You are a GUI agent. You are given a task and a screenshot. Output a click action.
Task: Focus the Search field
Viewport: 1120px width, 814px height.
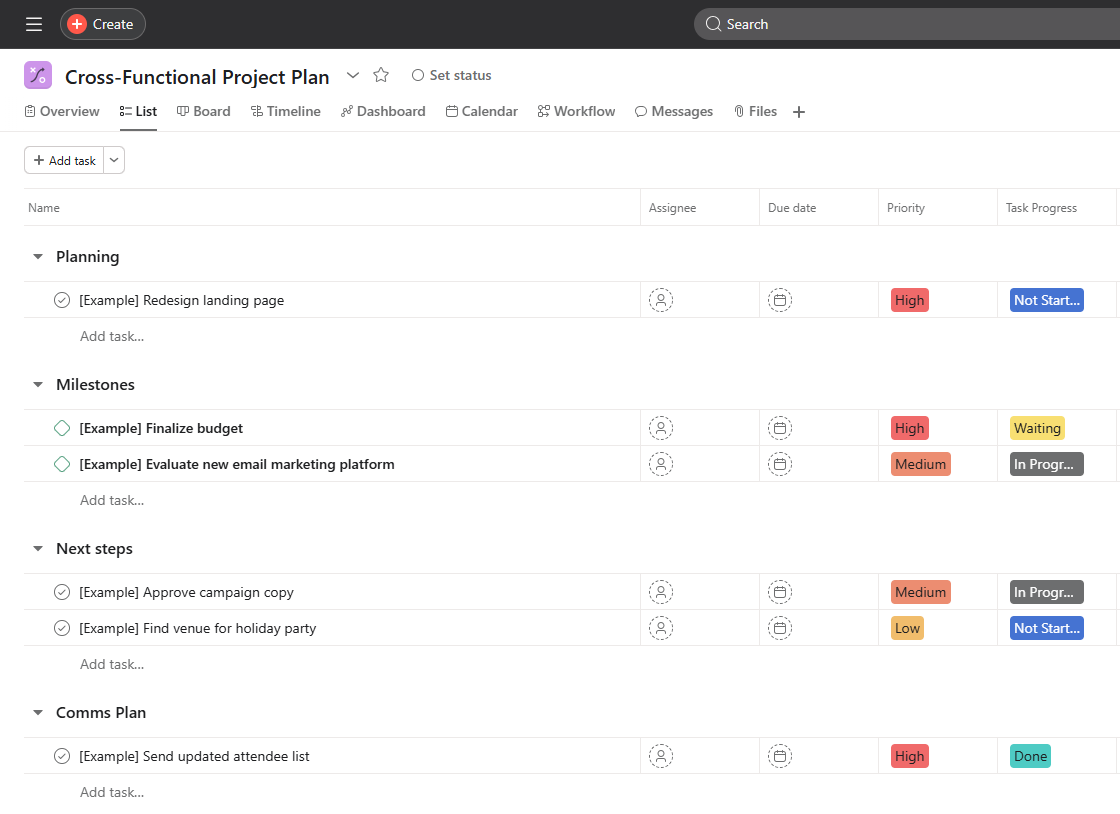pos(907,24)
